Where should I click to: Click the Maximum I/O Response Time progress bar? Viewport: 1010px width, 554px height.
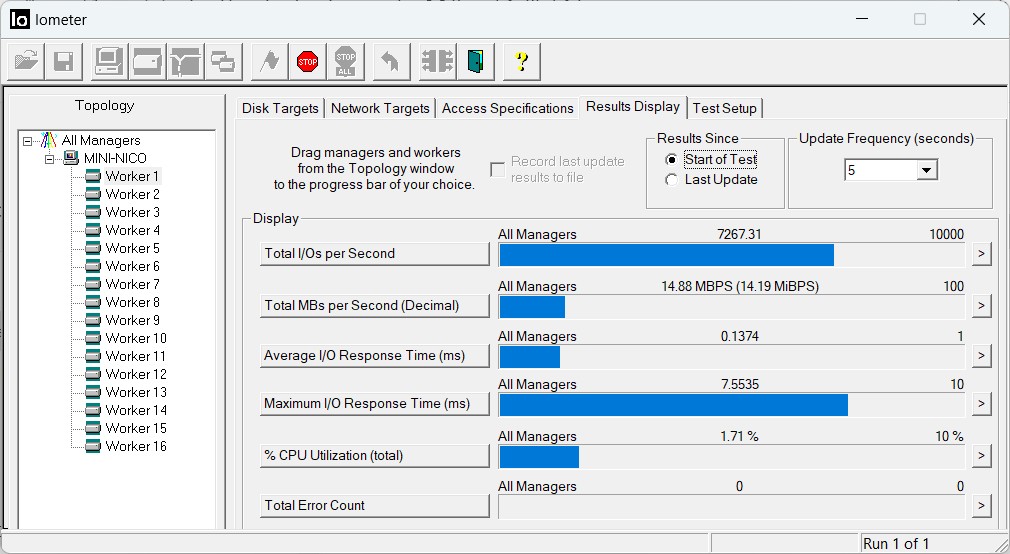(732, 404)
